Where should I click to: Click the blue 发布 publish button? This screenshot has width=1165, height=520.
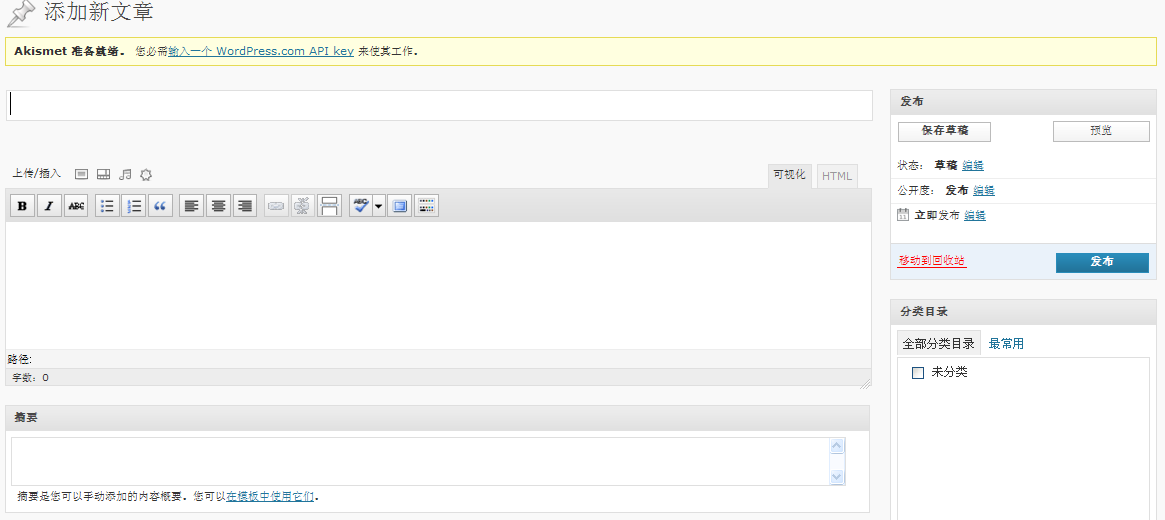click(1102, 262)
